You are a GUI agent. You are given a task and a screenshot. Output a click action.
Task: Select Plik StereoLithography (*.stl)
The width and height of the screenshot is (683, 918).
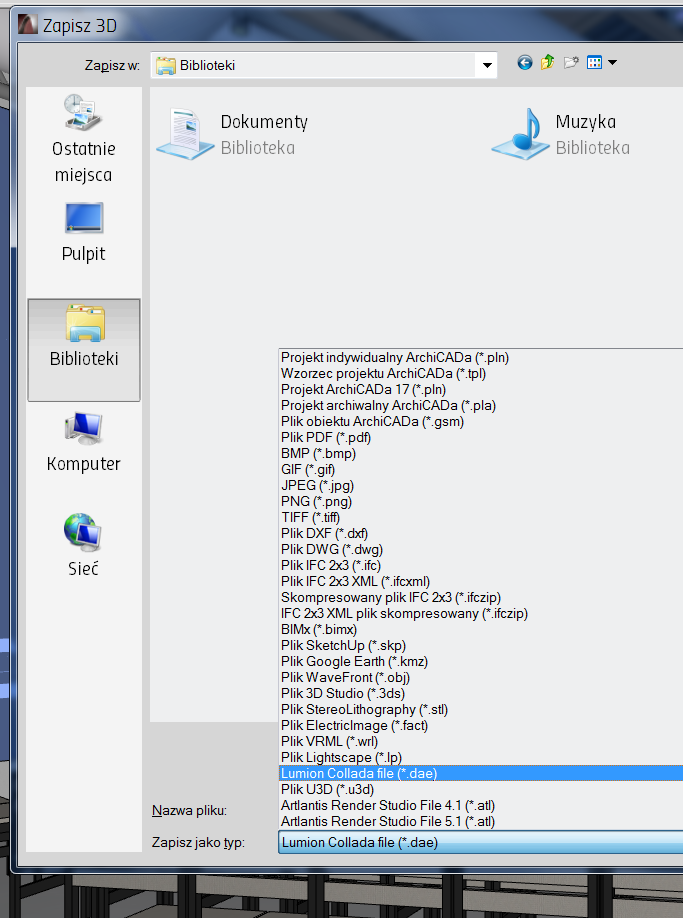pyautogui.click(x=480, y=710)
